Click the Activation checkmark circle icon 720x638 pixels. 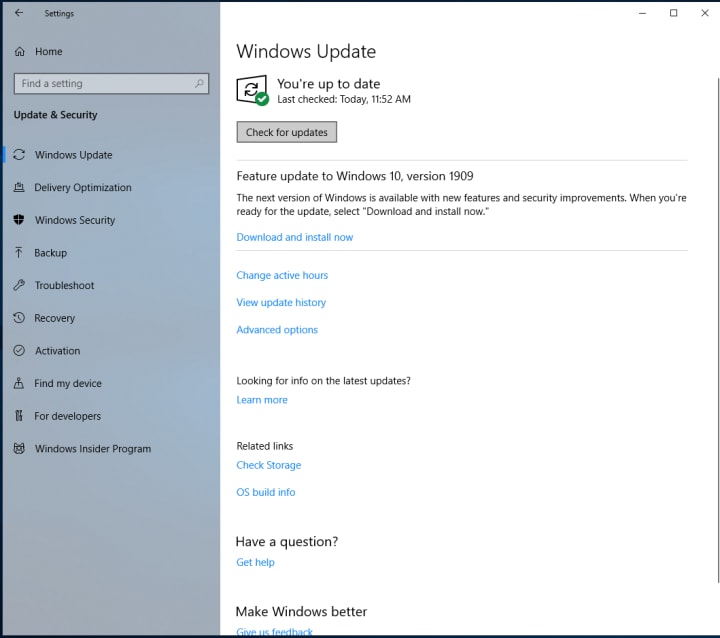pyautogui.click(x=19, y=350)
